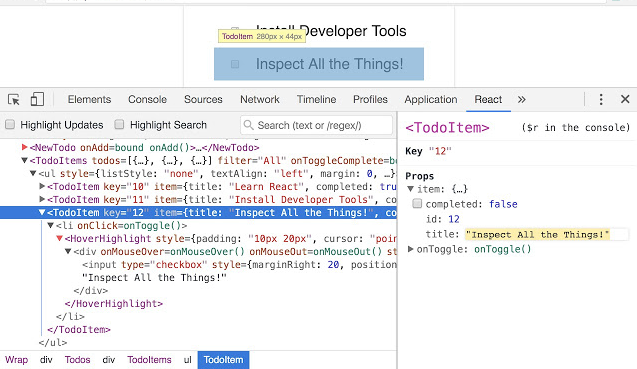Focus the component search field
Screen dimensions: 637x369
point(316,125)
